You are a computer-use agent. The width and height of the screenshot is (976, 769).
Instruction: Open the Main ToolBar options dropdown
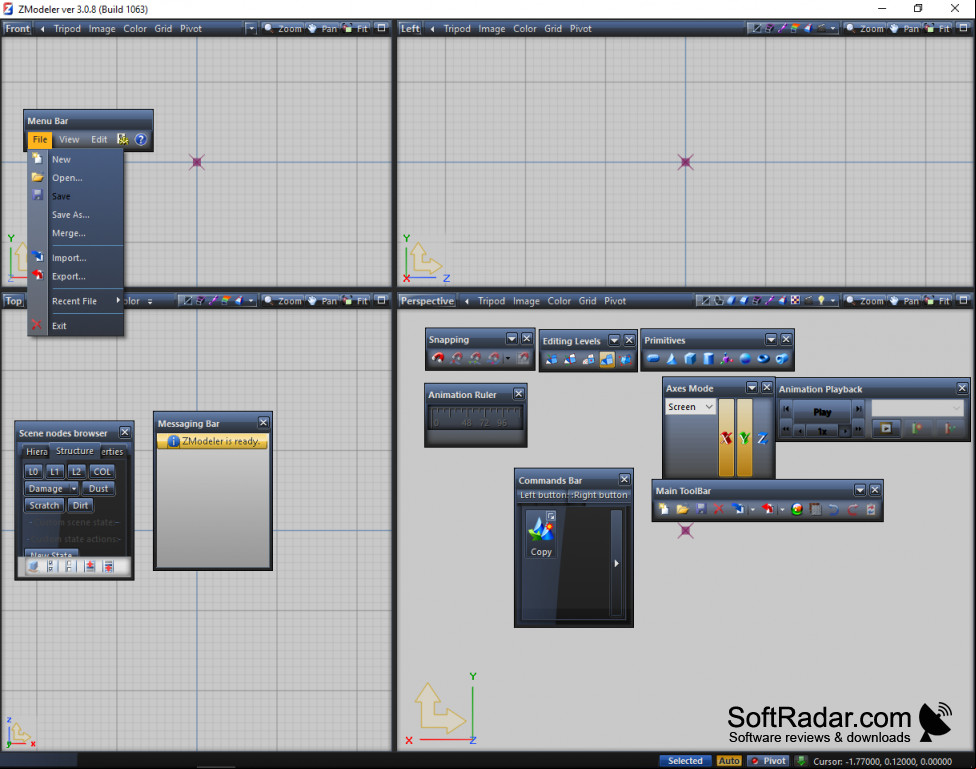click(860, 490)
